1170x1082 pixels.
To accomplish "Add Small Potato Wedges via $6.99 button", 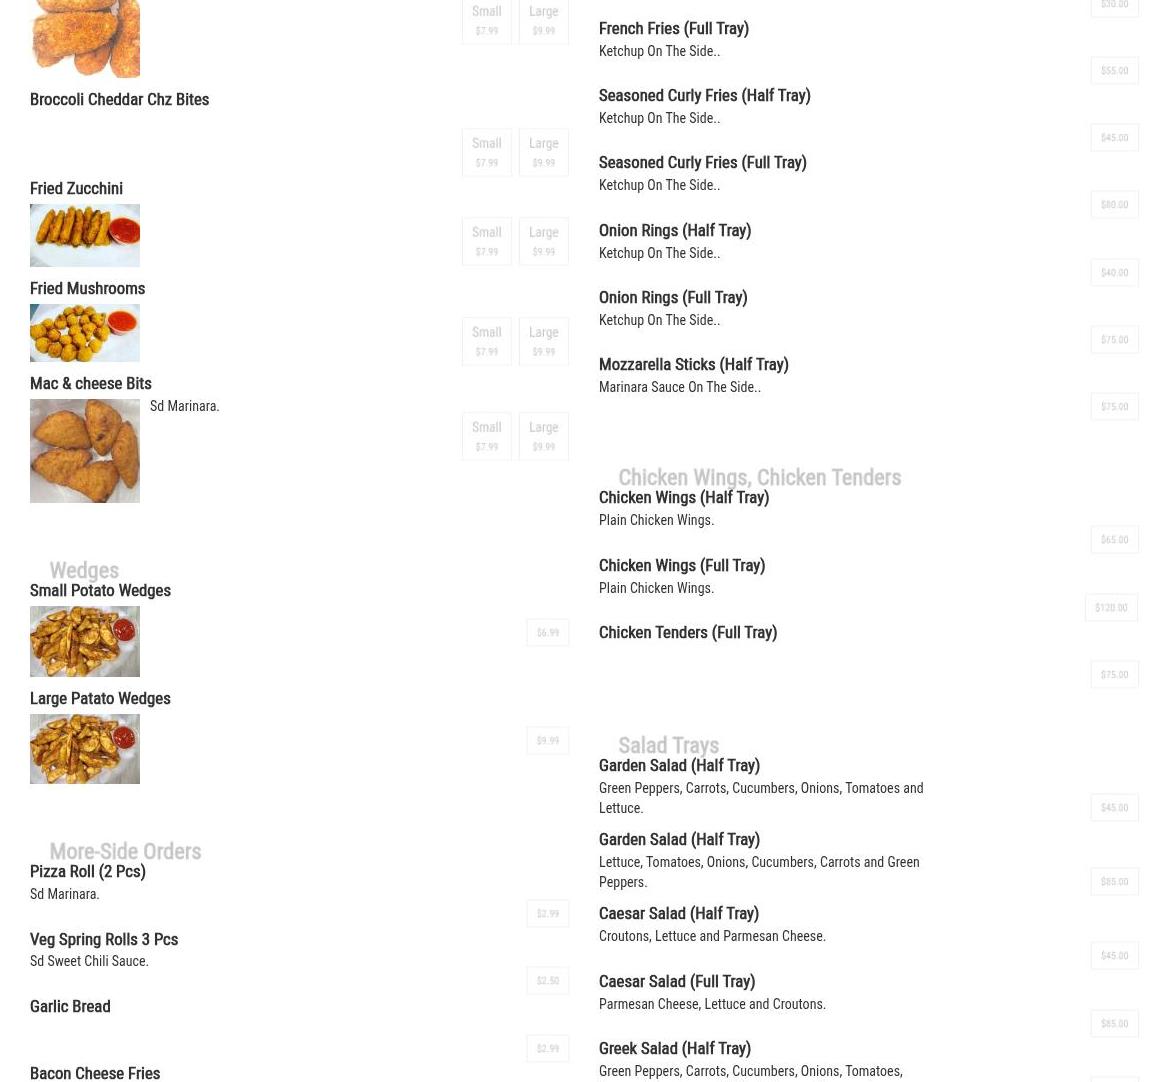I will coord(548,632).
